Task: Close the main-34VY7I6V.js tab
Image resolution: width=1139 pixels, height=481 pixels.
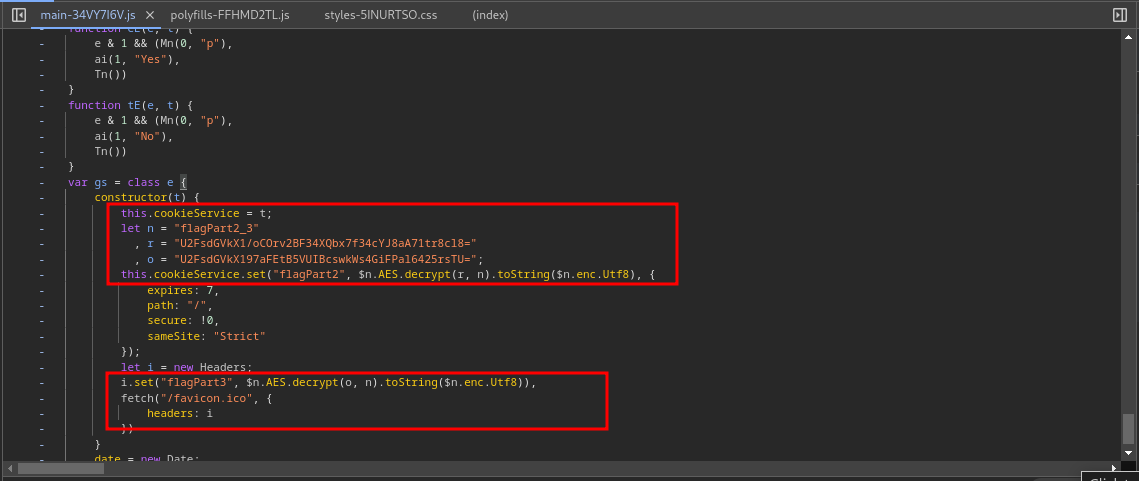Action: tap(149, 16)
